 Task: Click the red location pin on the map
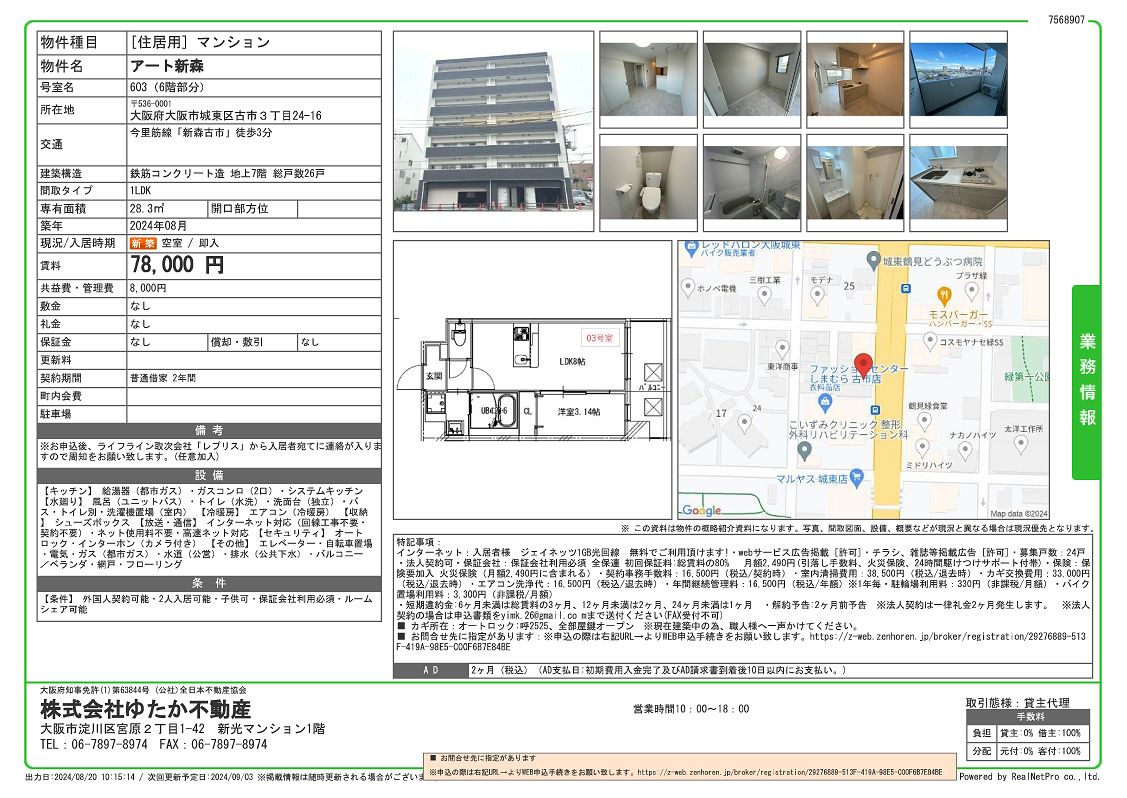pyautogui.click(x=862, y=366)
